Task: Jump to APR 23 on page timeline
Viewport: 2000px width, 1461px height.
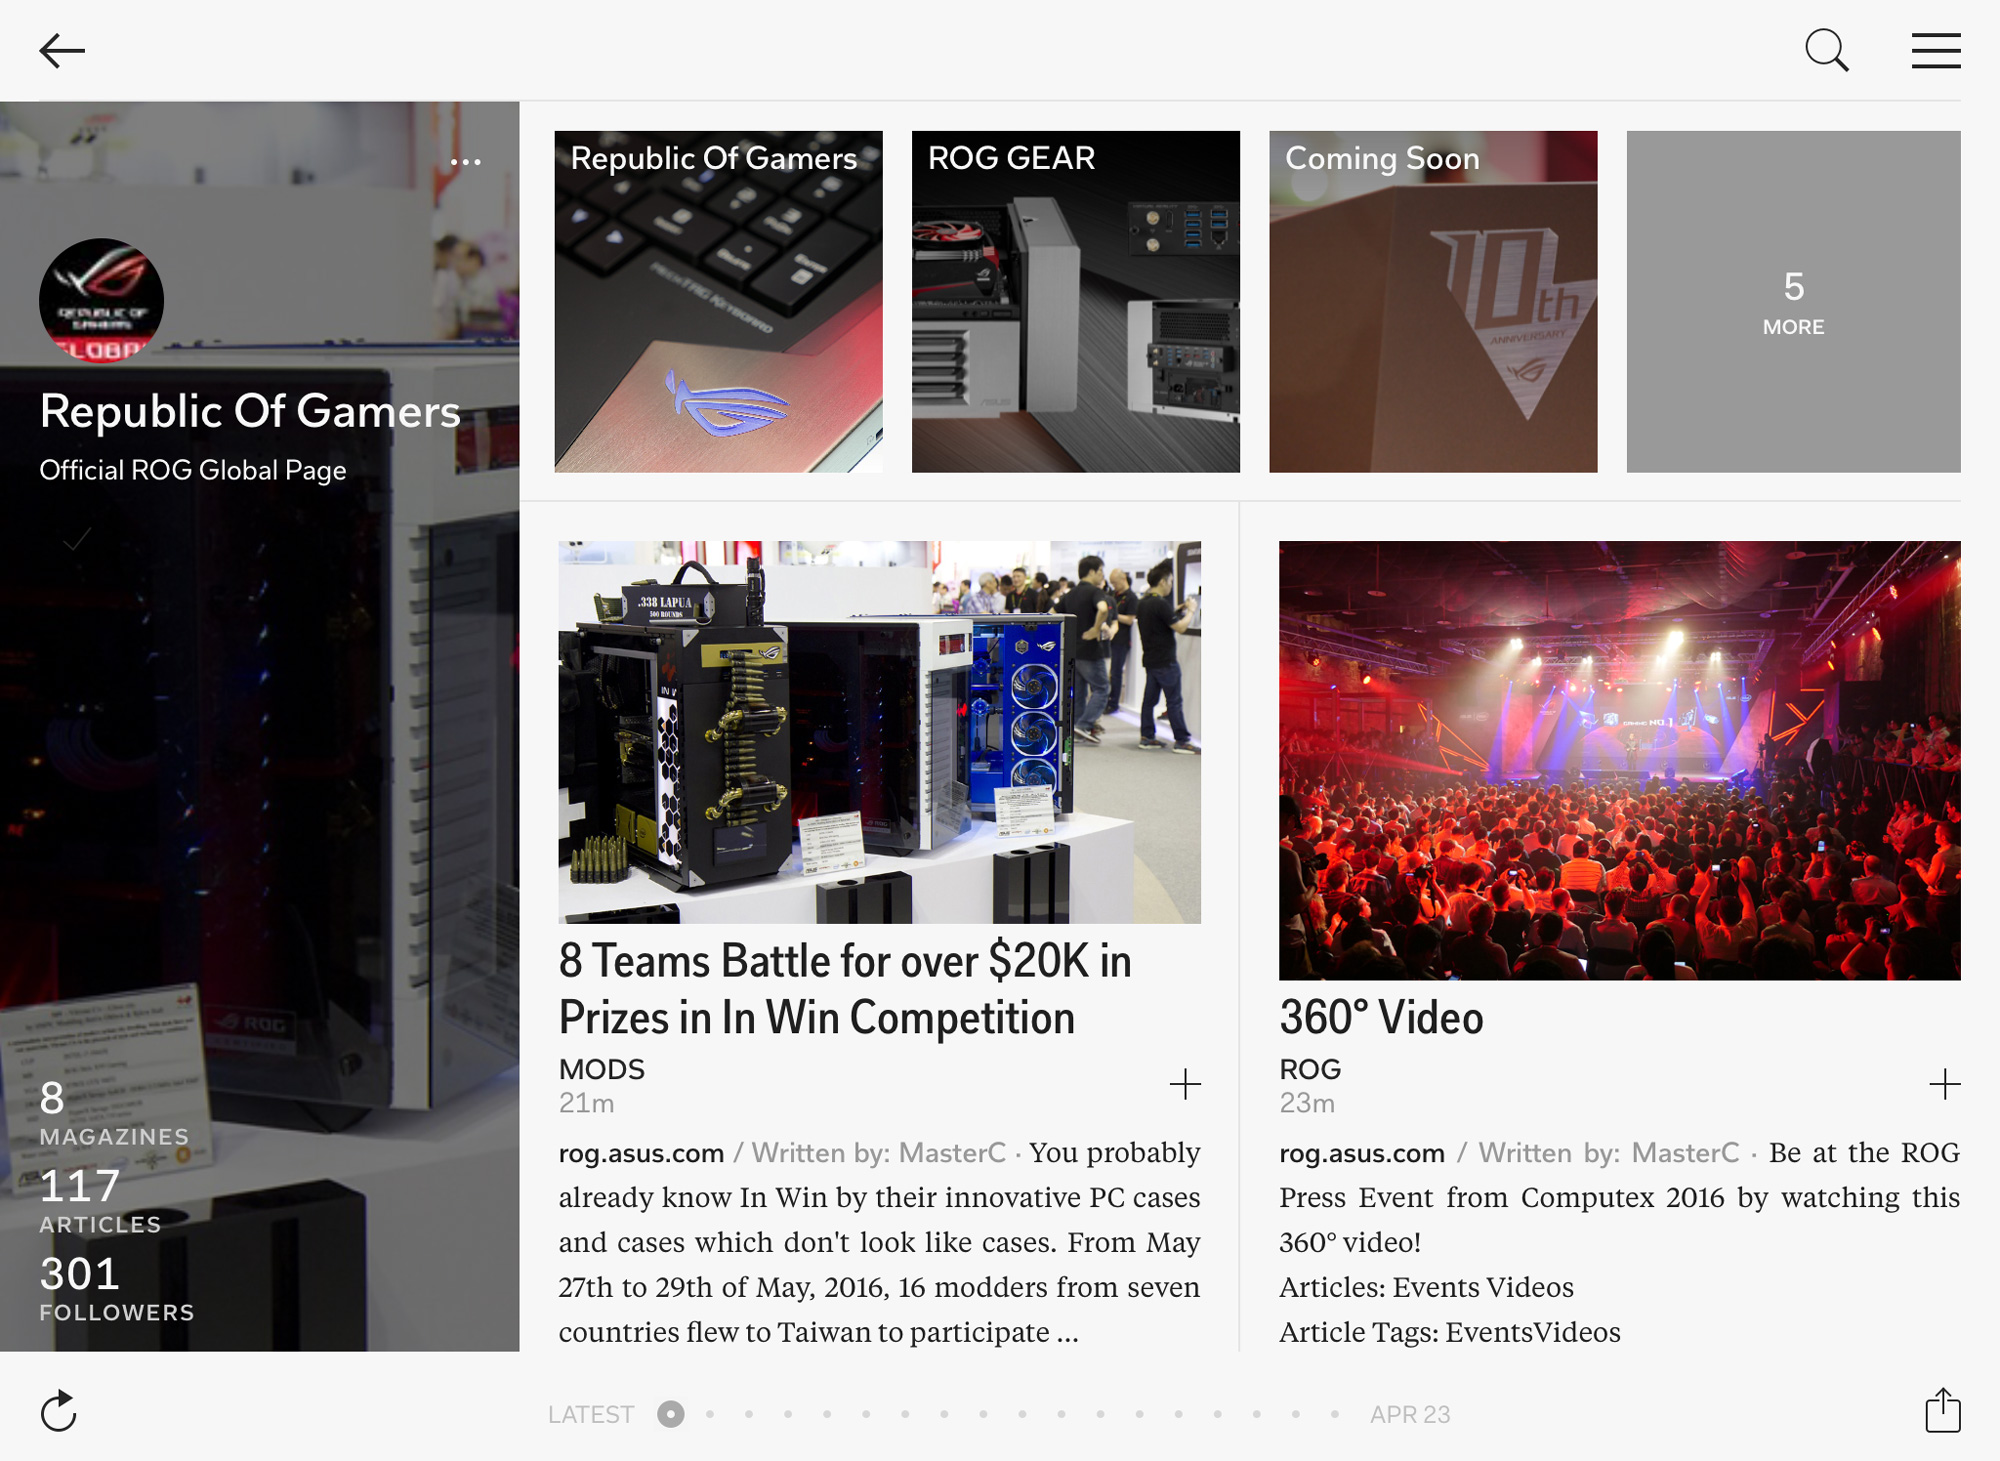Action: (1409, 1414)
